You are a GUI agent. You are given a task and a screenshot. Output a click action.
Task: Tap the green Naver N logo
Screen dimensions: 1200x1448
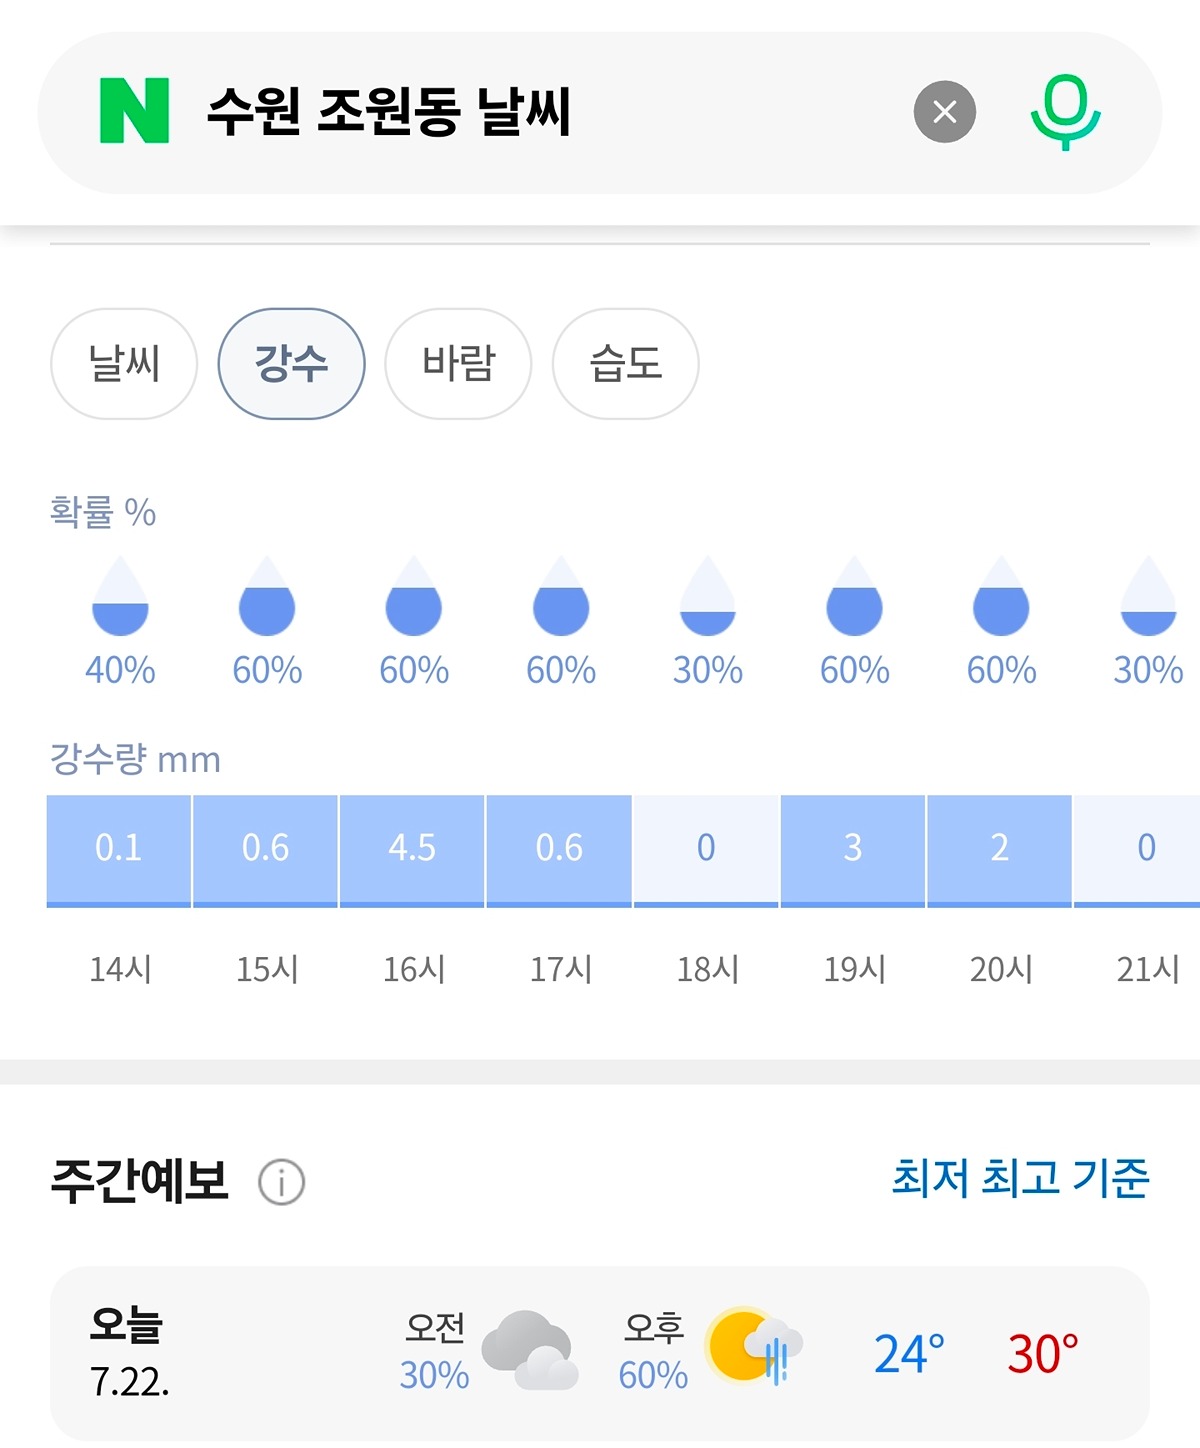(134, 111)
